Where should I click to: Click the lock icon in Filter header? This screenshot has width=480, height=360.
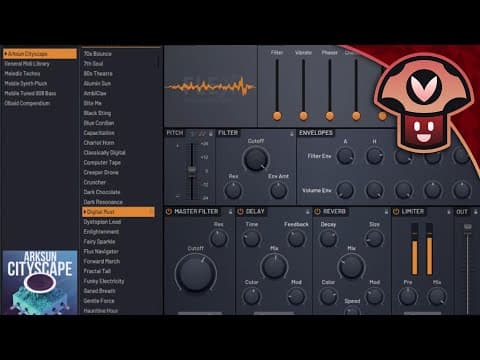pyautogui.click(x=292, y=133)
